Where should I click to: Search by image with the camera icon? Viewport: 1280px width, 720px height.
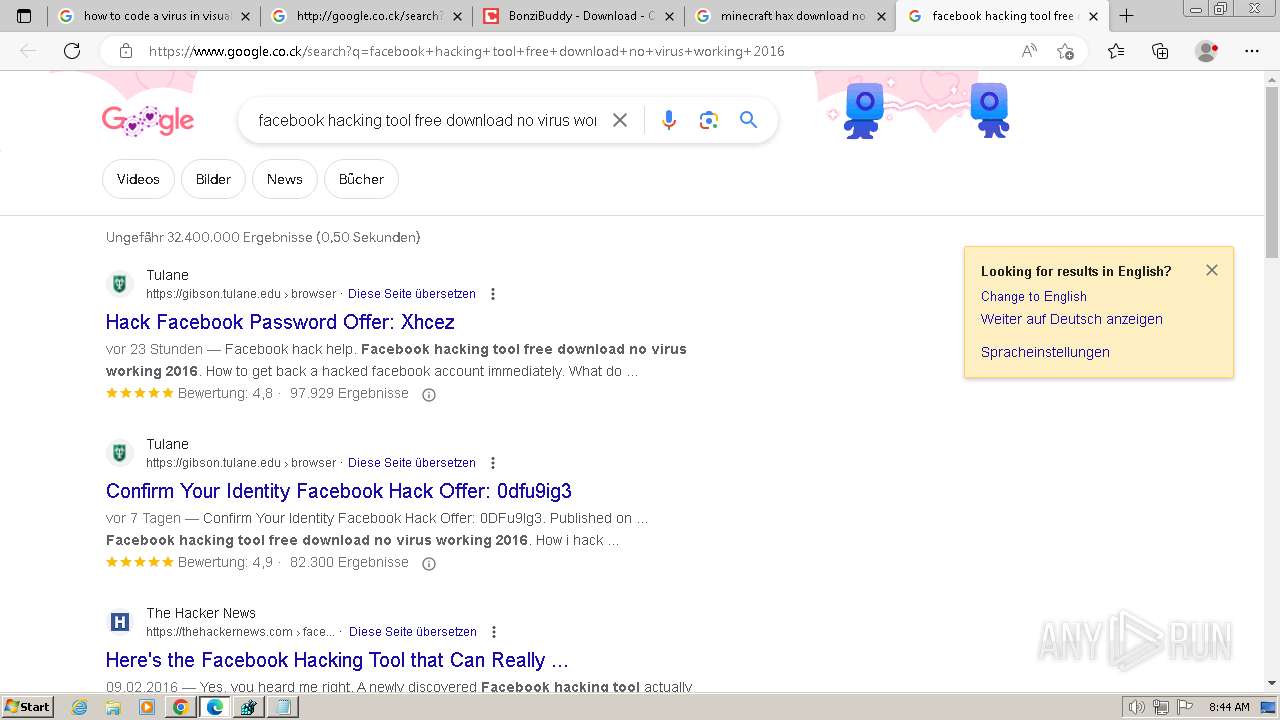coord(709,120)
